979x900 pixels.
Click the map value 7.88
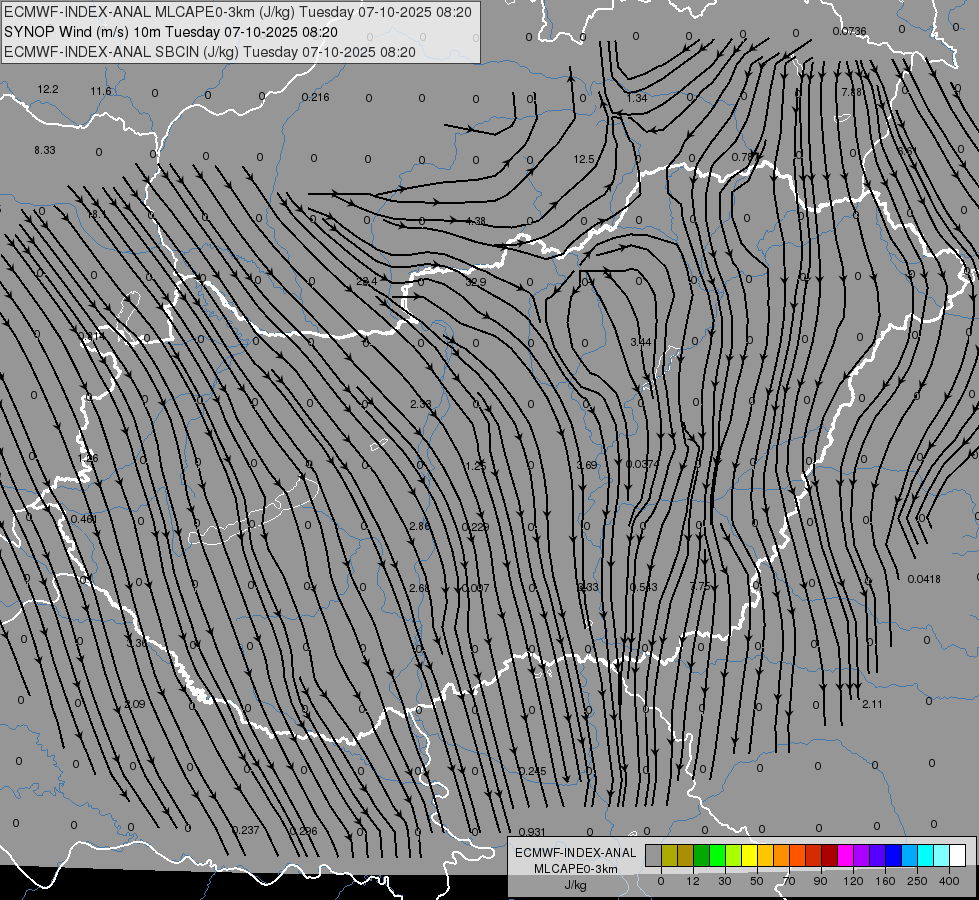click(851, 92)
